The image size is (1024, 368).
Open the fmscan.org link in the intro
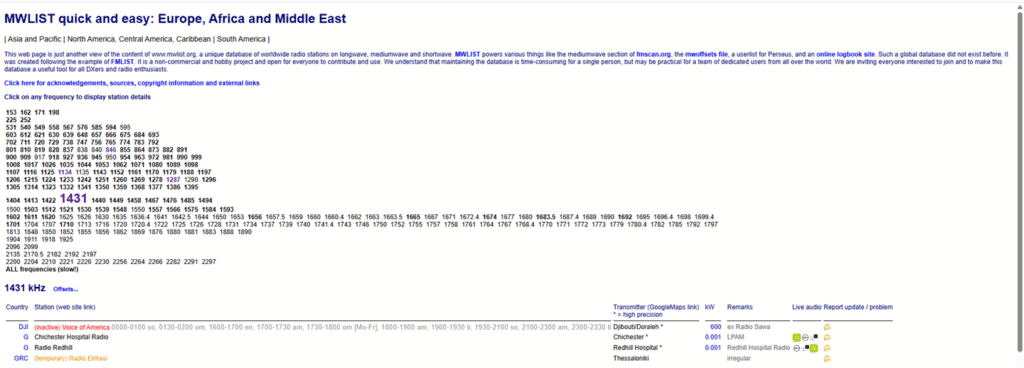(653, 54)
